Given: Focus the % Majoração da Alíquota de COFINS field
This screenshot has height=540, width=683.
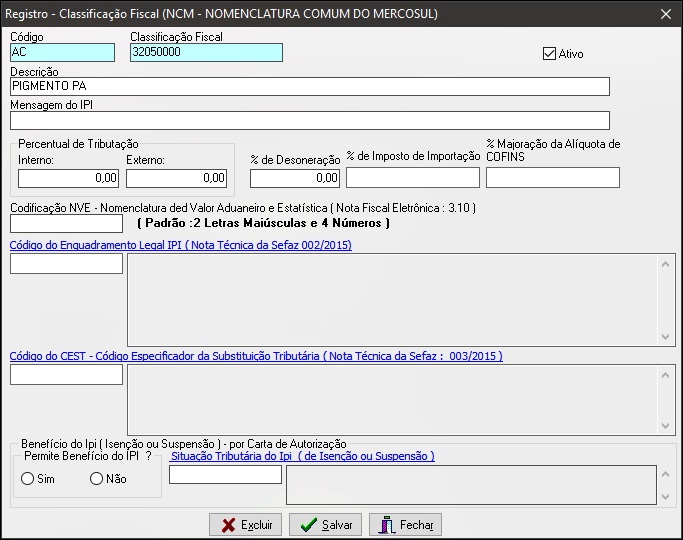Looking at the screenshot, I should [x=553, y=178].
